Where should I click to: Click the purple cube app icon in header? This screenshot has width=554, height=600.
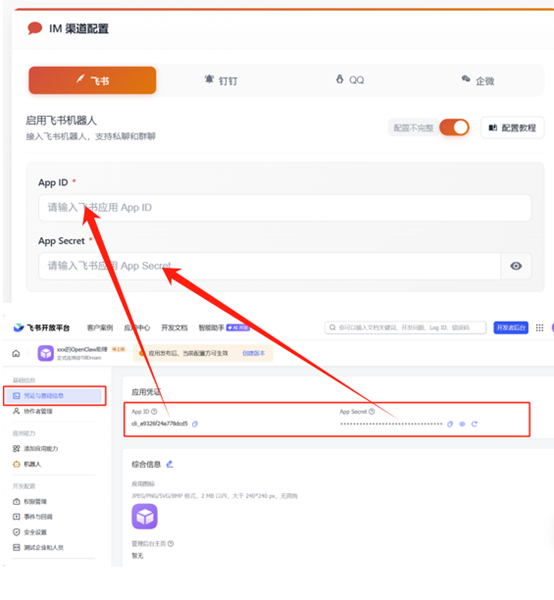click(x=46, y=353)
